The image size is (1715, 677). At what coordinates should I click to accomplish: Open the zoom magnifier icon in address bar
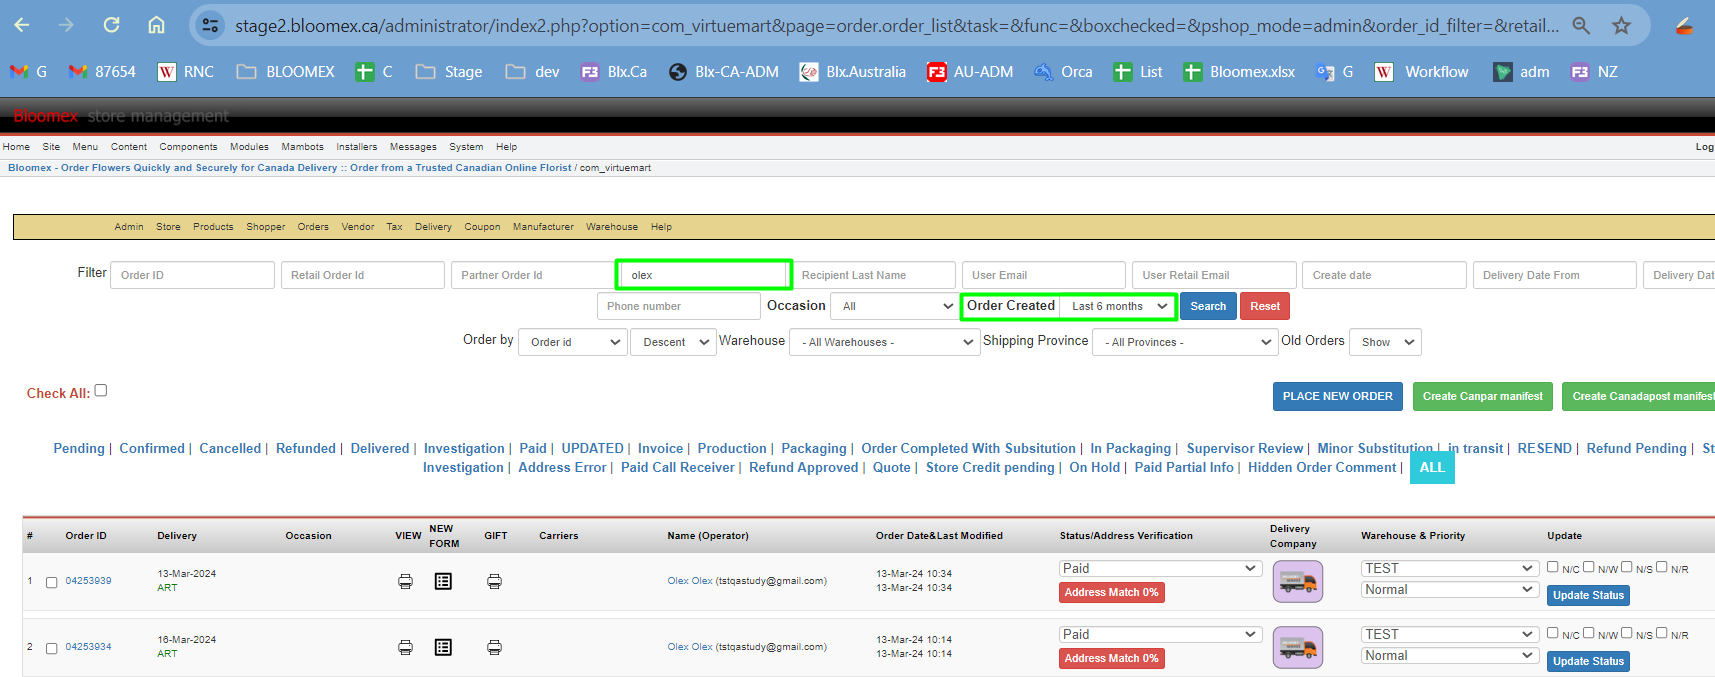(1581, 25)
